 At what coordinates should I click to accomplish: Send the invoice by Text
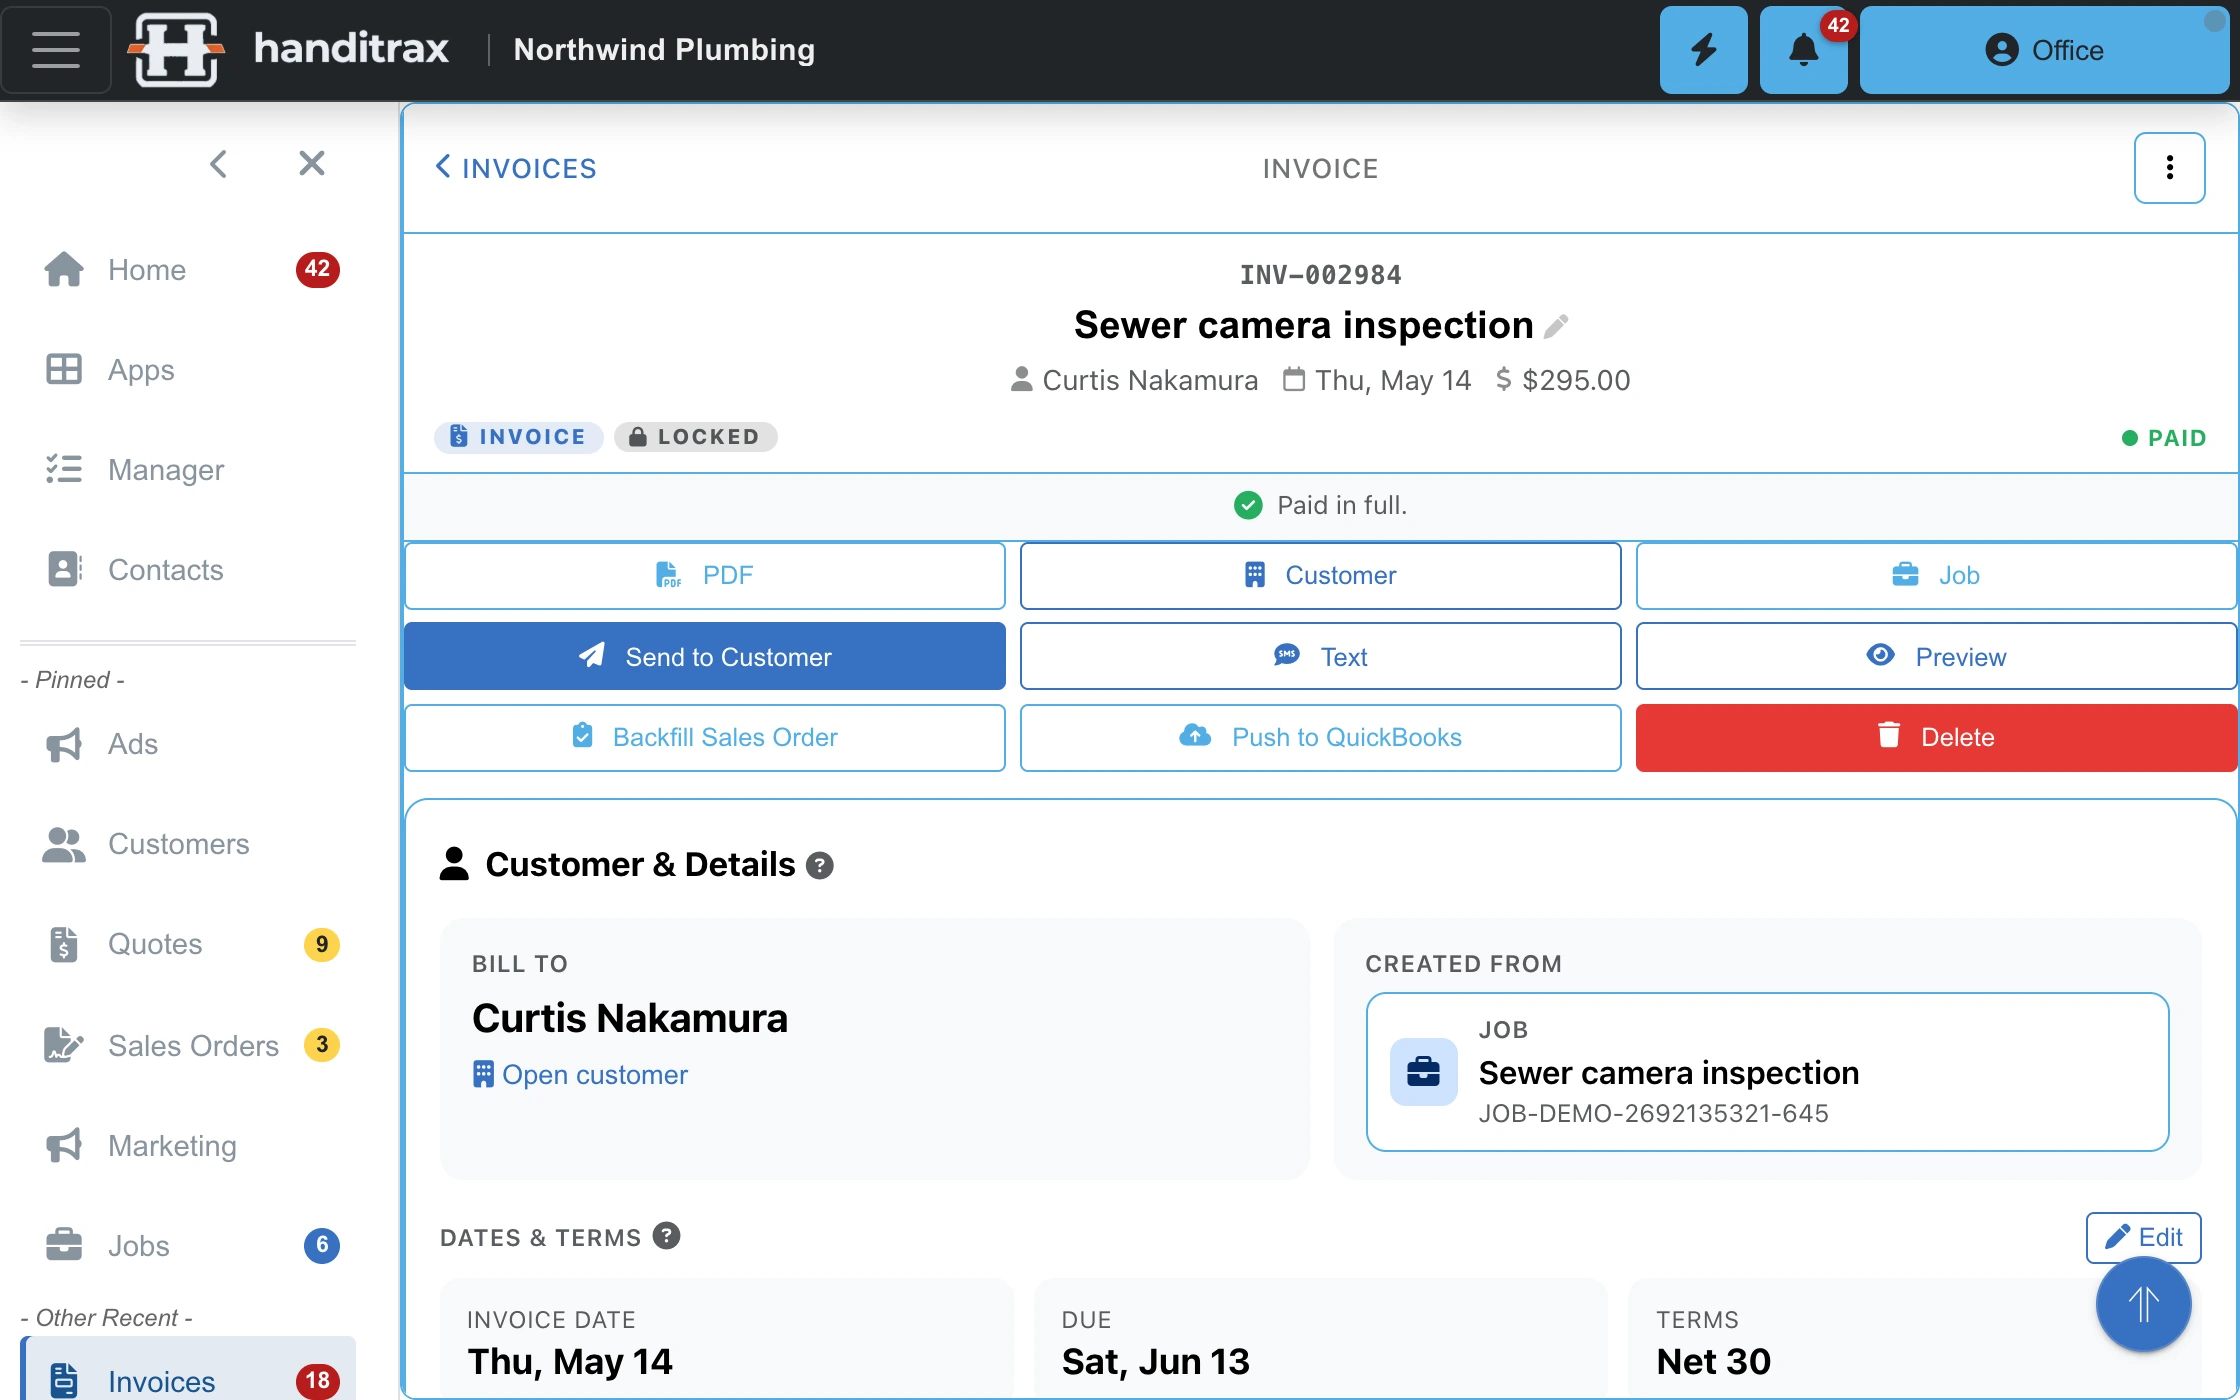(1320, 656)
